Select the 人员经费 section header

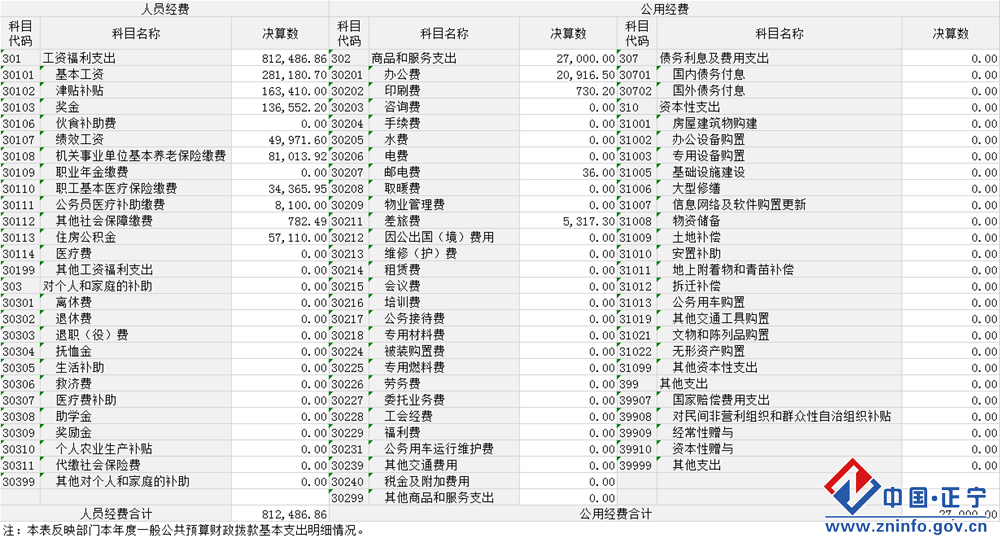pos(165,9)
